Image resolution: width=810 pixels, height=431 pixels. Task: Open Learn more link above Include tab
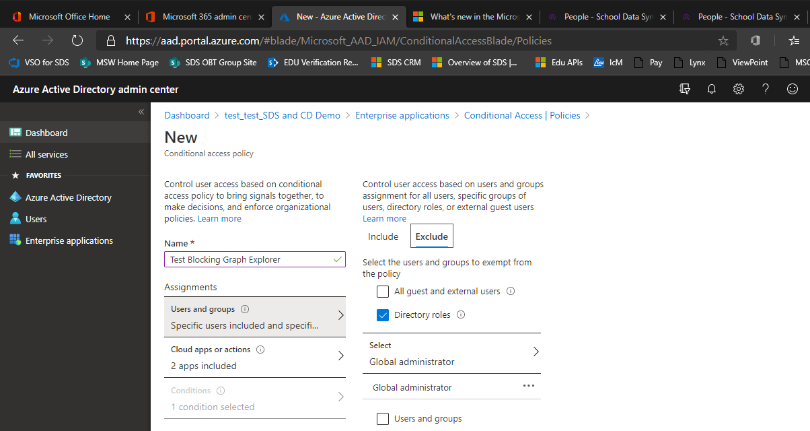click(x=384, y=219)
